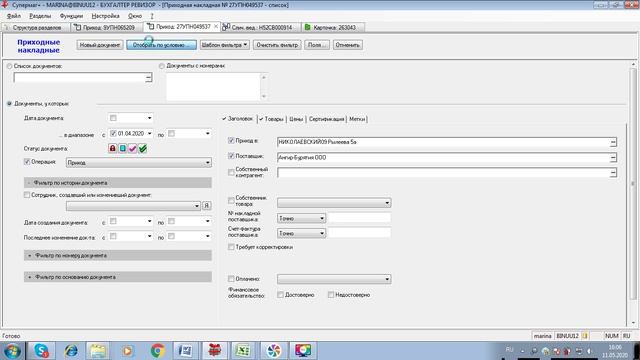This screenshot has width=640, height=360.
Task: Open the Шаблон фильтра dropdown
Action: tap(224, 45)
